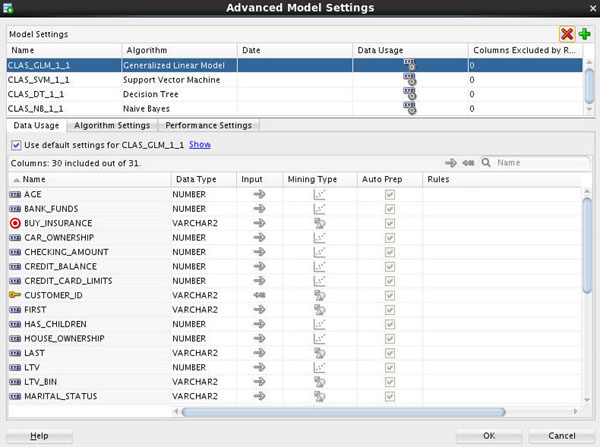Toggle the input arrow for AGE
The height and width of the screenshot is (447, 600).
click(x=259, y=194)
